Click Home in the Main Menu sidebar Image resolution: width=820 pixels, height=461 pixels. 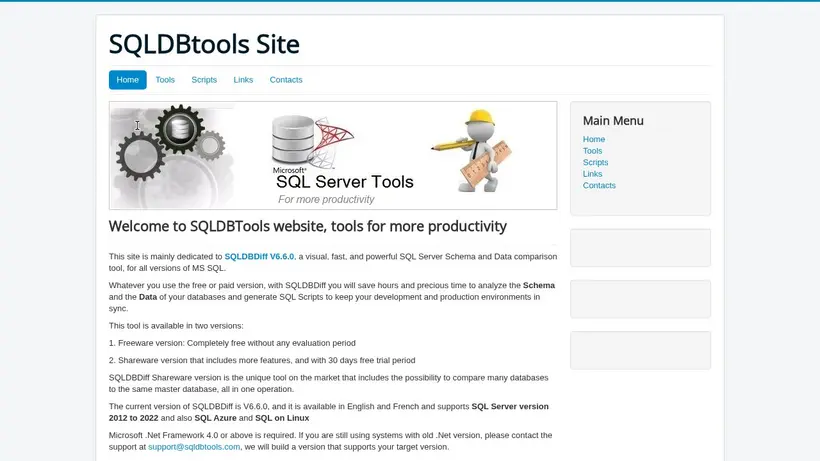tap(594, 139)
